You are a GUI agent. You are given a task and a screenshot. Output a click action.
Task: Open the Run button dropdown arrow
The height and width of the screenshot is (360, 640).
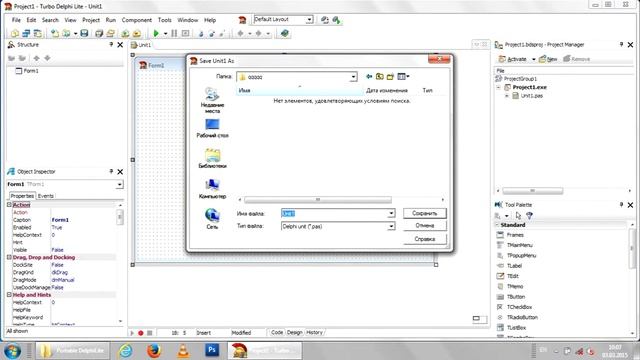(x=165, y=34)
